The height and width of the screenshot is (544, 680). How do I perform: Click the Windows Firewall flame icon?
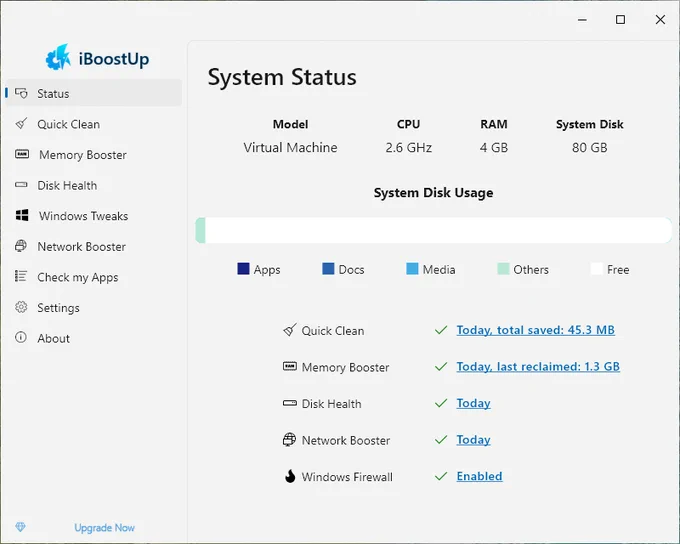point(290,476)
